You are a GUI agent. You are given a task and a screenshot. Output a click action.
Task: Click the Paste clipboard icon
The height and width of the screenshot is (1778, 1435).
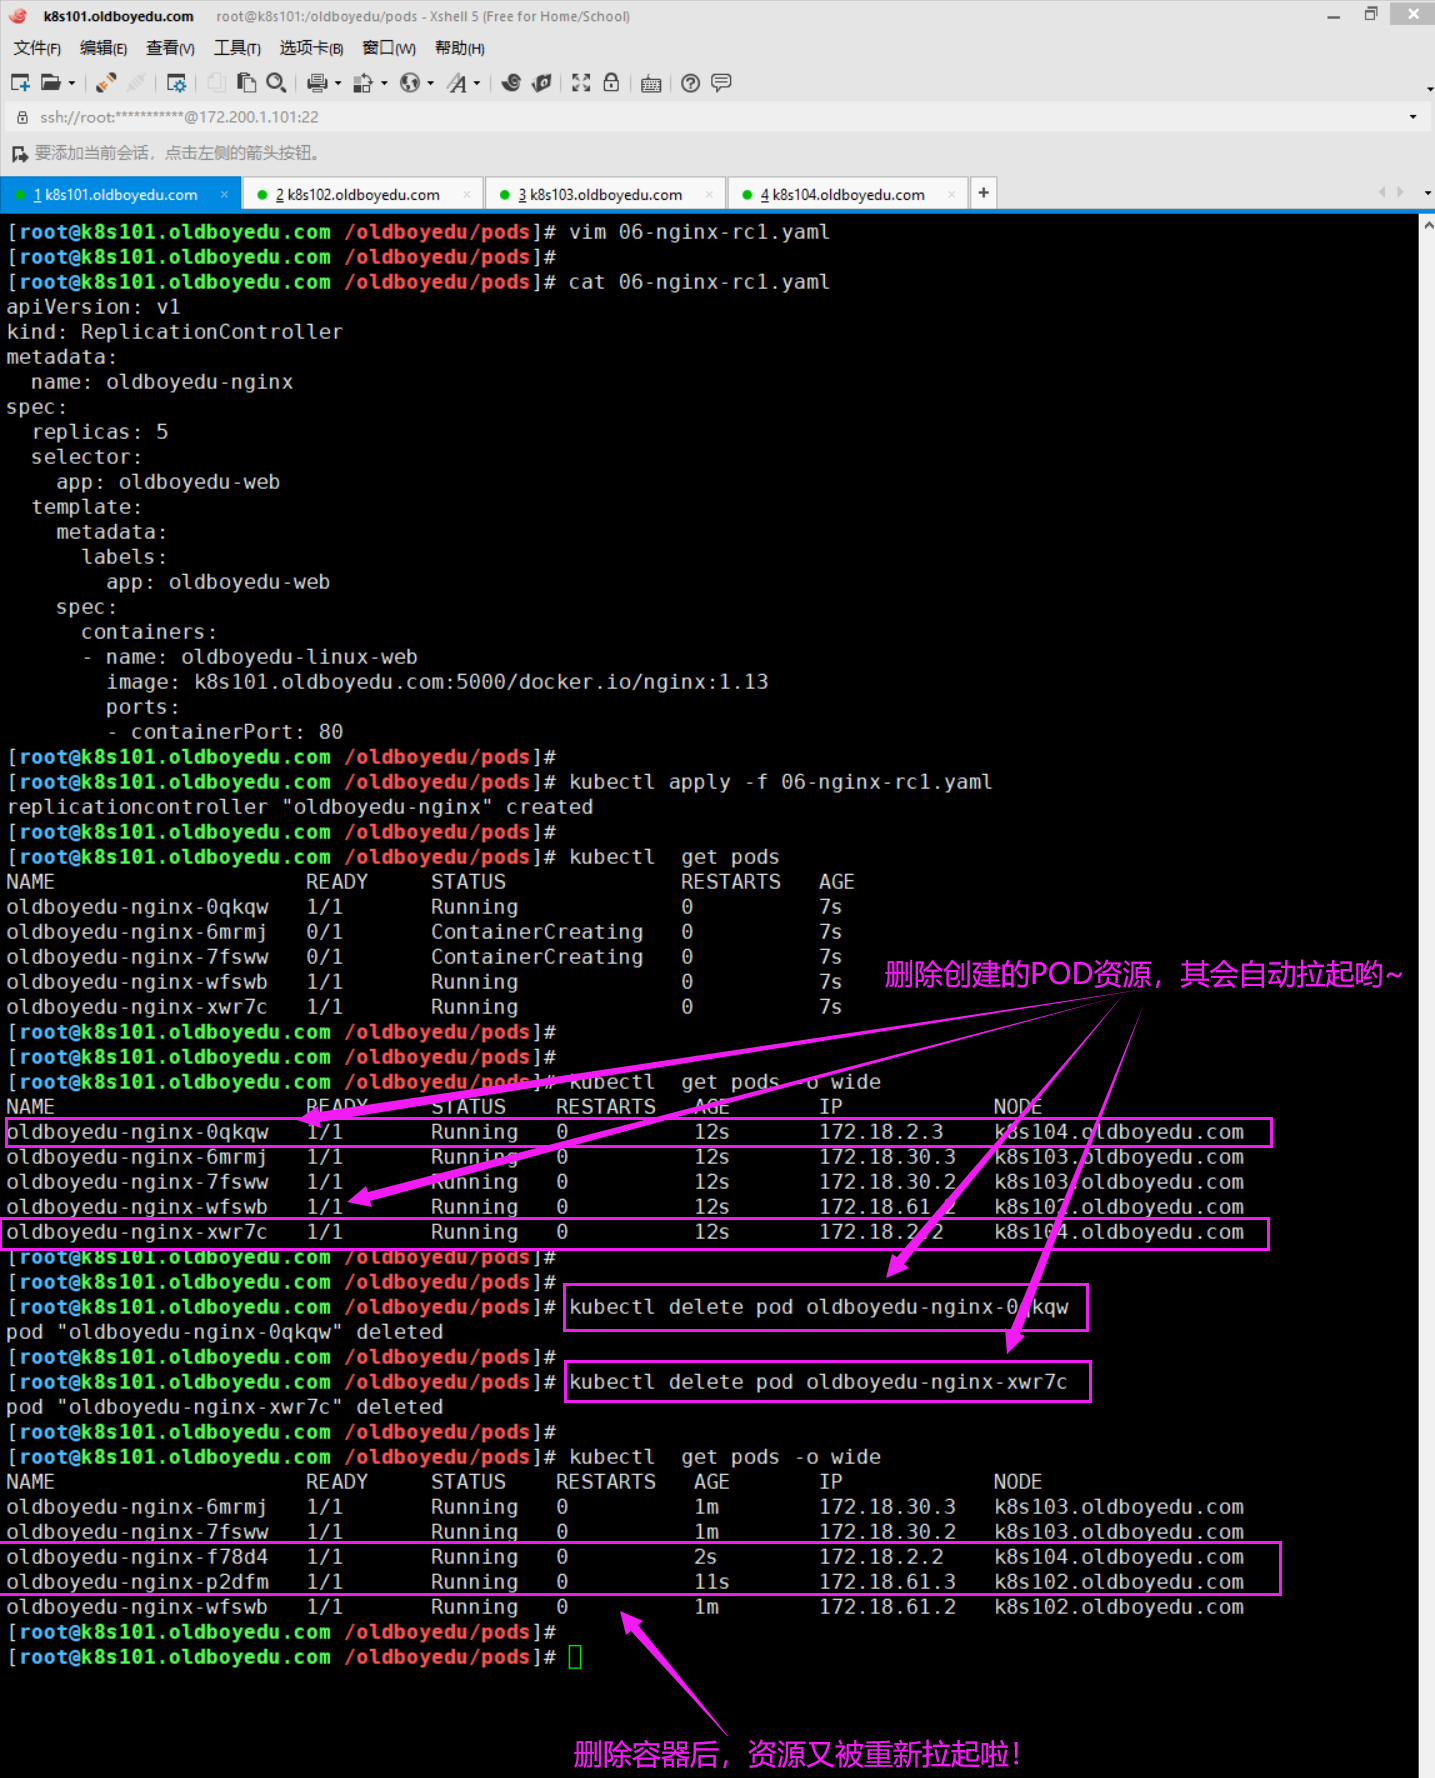(246, 83)
